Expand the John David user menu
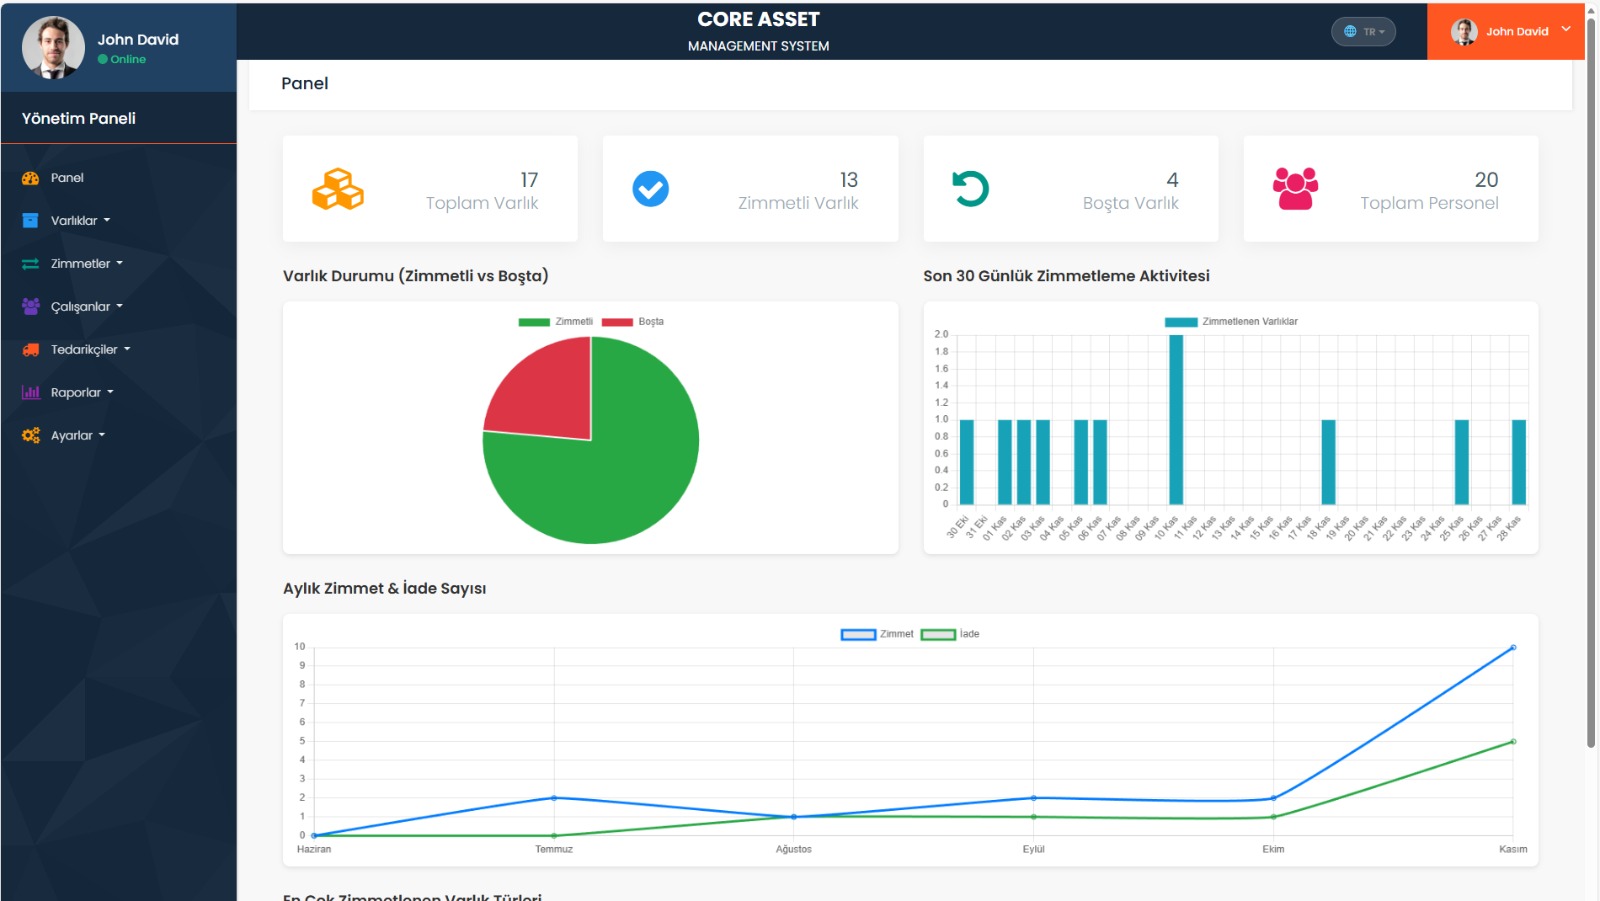Viewport: 1600px width, 901px height. click(1510, 31)
